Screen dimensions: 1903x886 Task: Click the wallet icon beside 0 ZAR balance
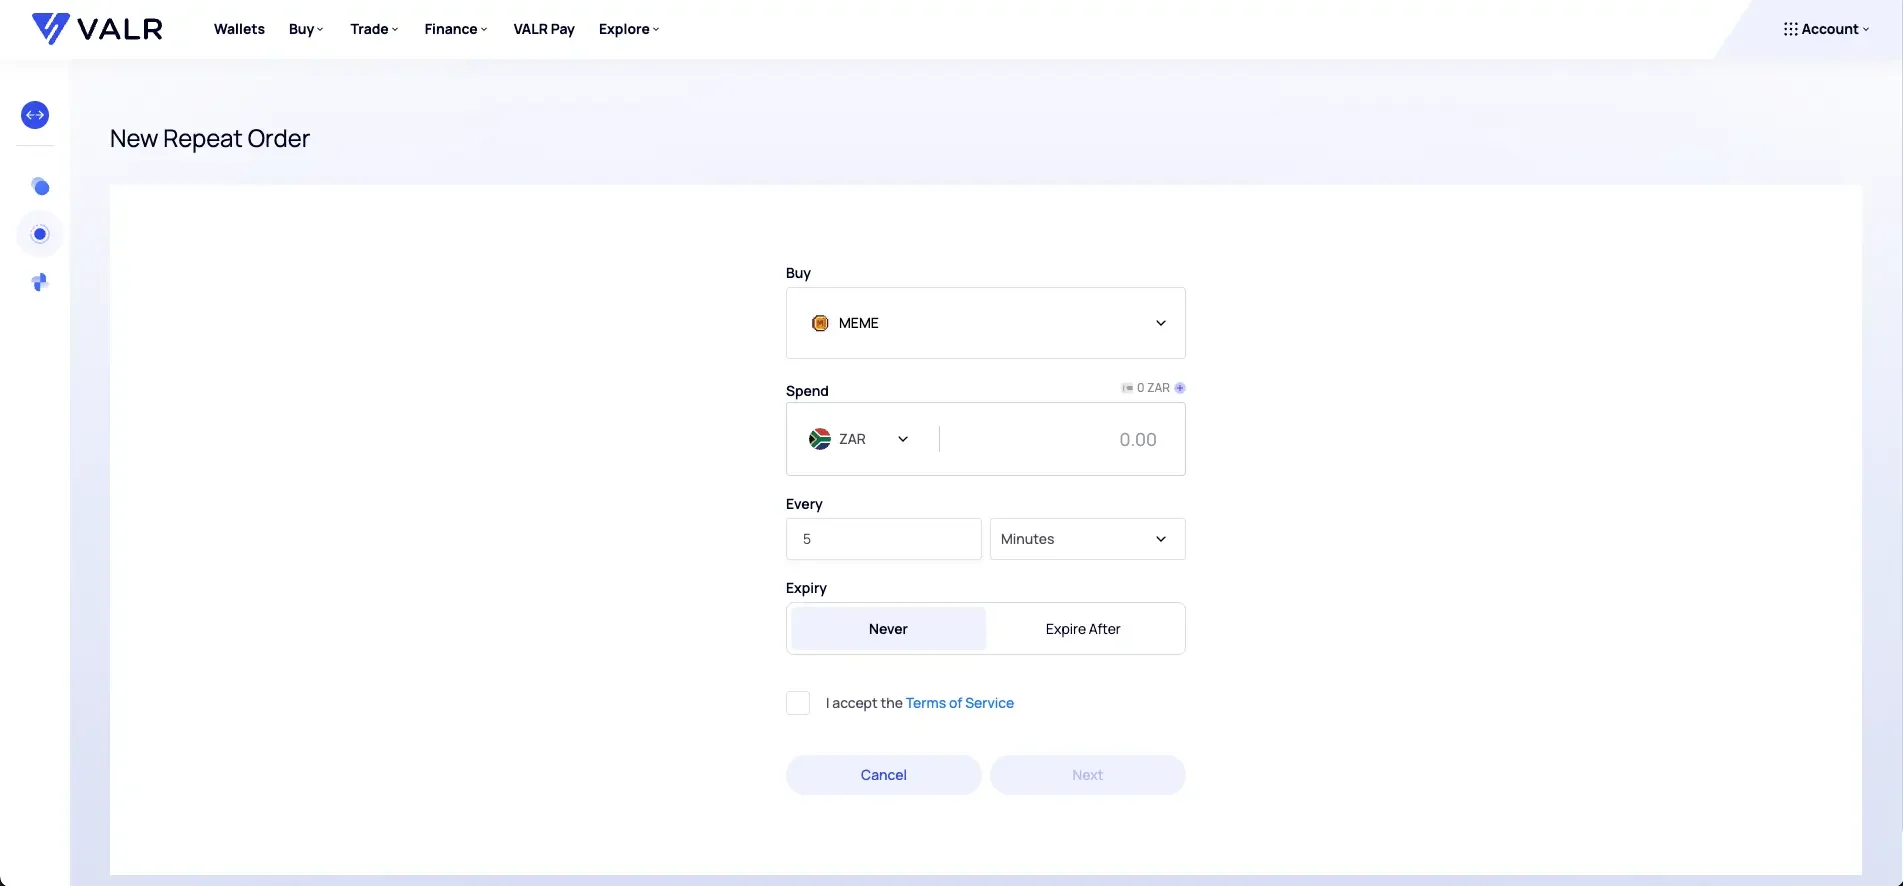coord(1127,388)
